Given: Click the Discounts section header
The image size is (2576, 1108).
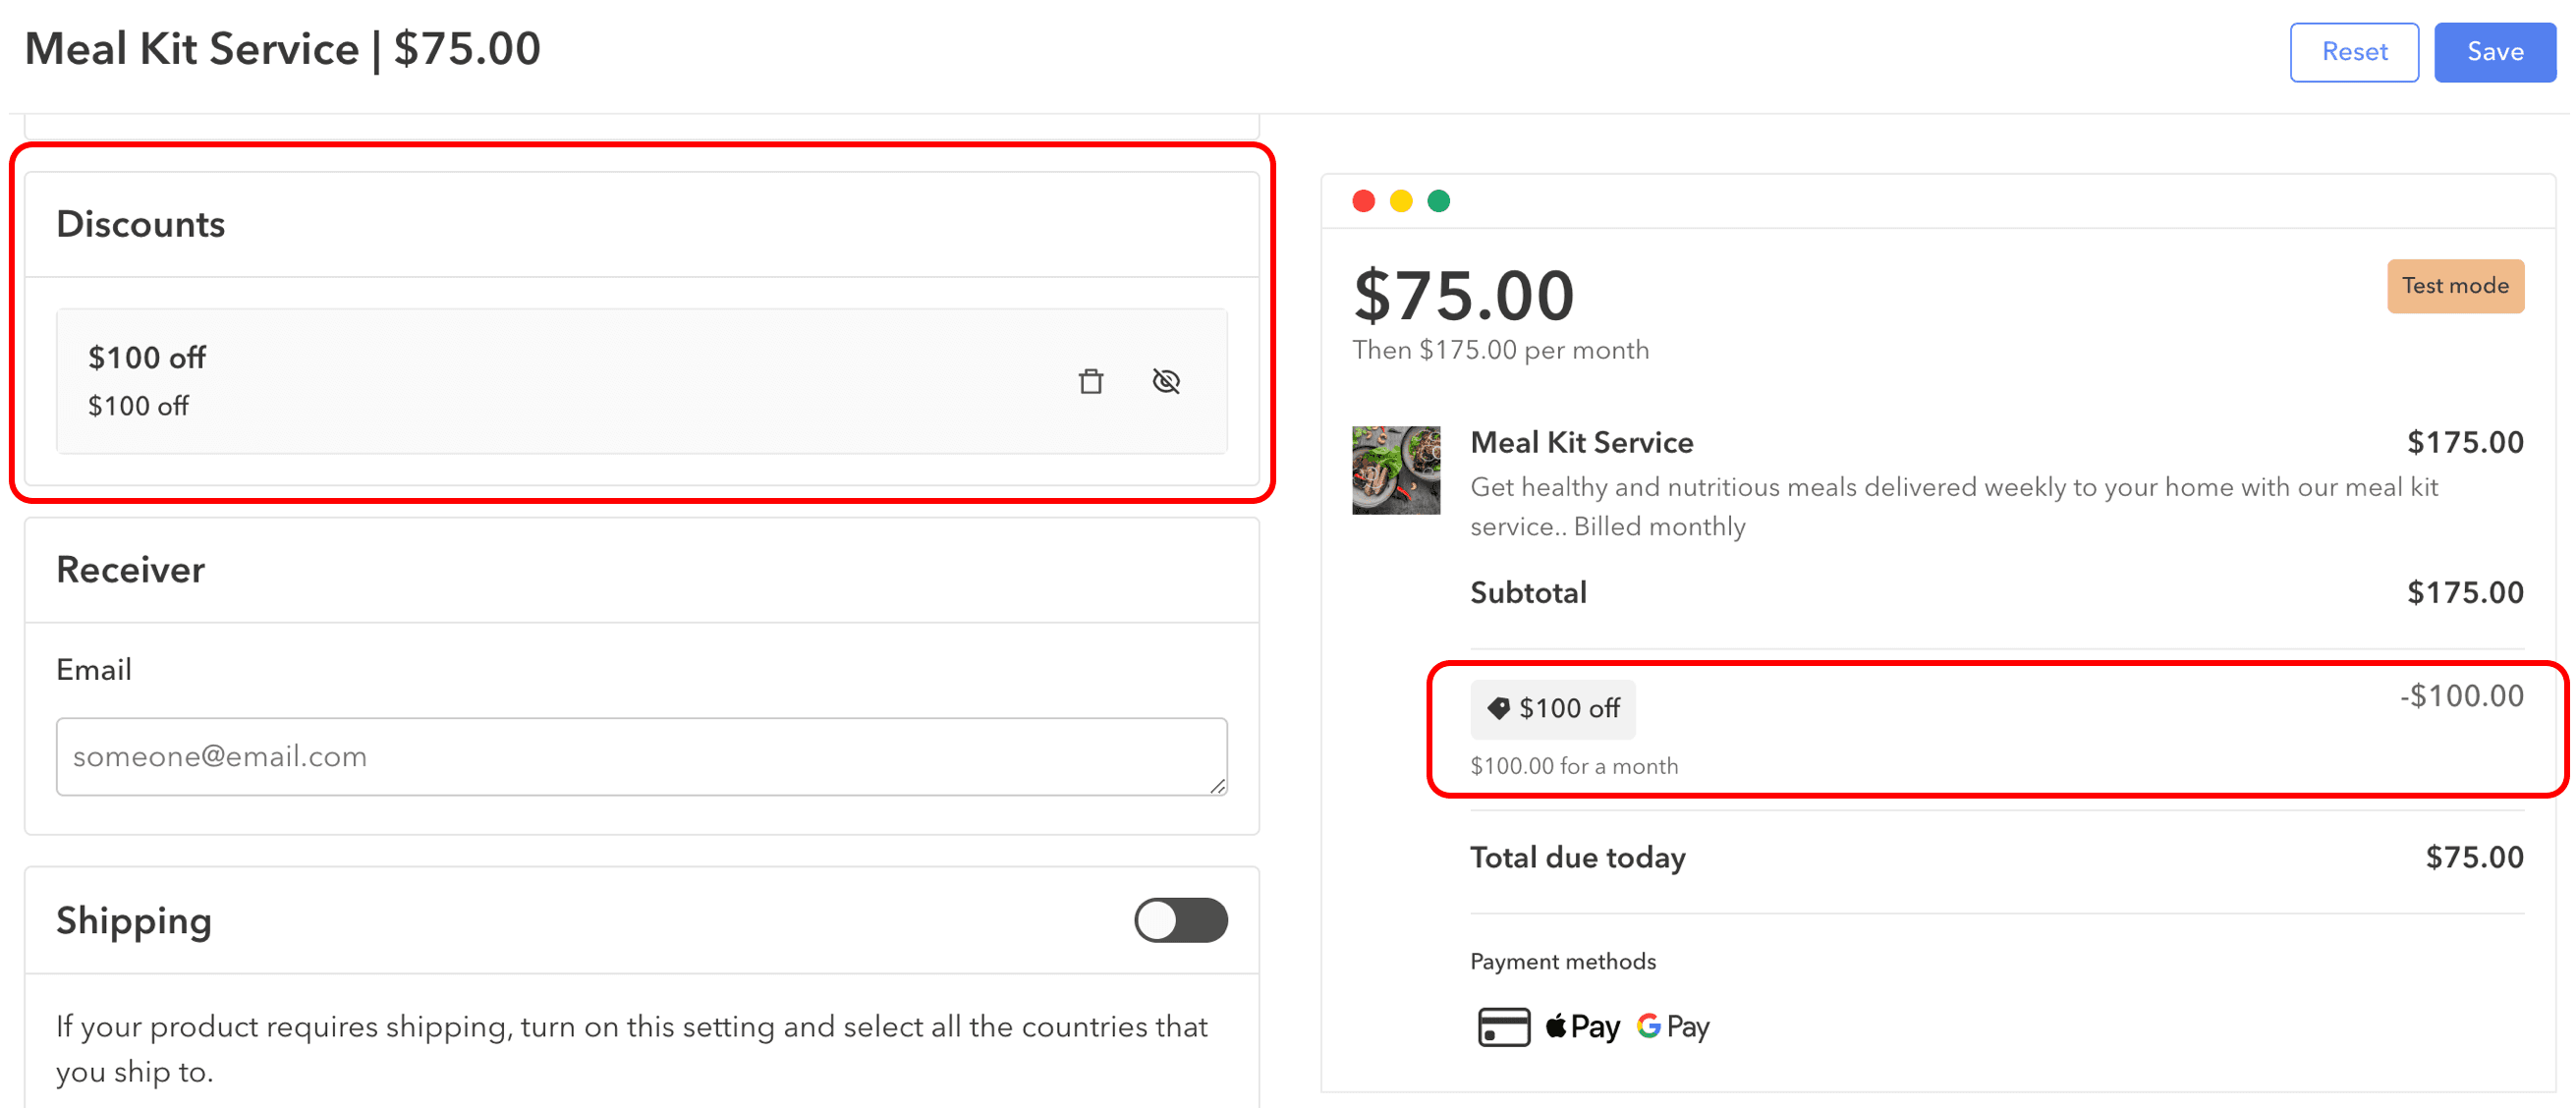Looking at the screenshot, I should 141,224.
